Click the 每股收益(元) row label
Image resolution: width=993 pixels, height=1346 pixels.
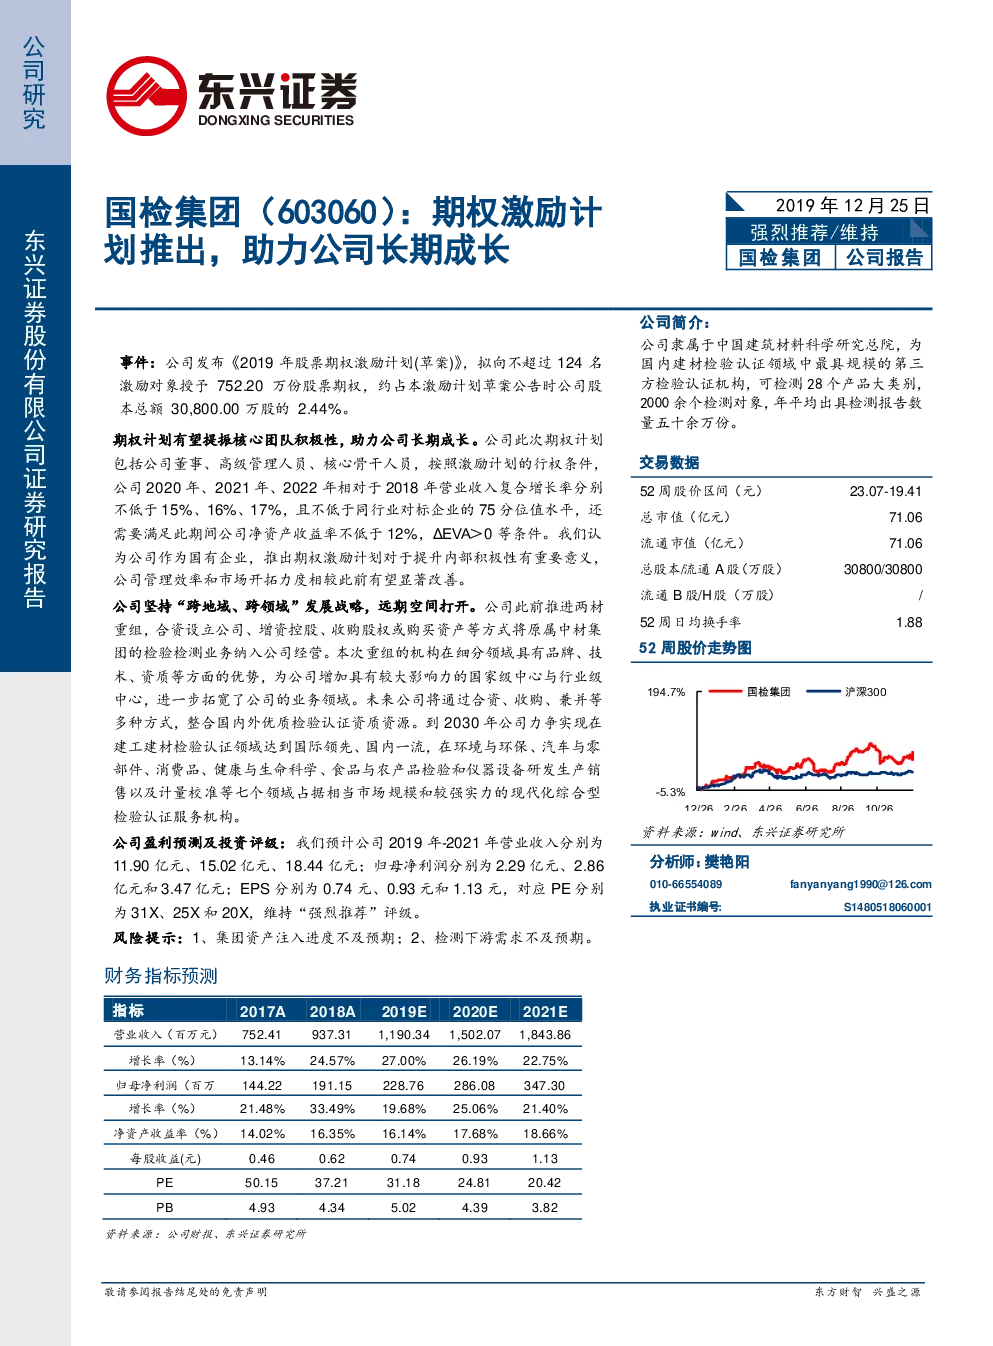point(165,1159)
